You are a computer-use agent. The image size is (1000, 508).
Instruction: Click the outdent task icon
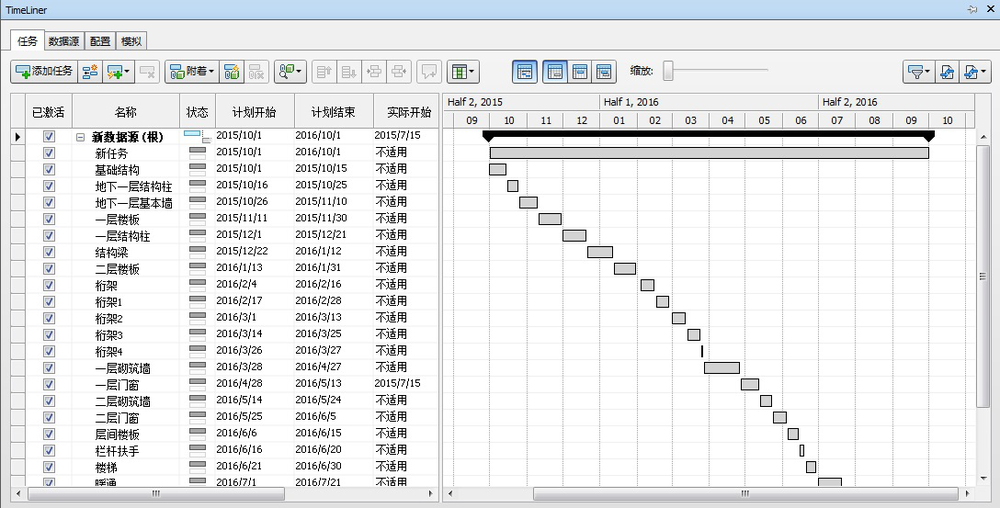pyautogui.click(x=399, y=72)
